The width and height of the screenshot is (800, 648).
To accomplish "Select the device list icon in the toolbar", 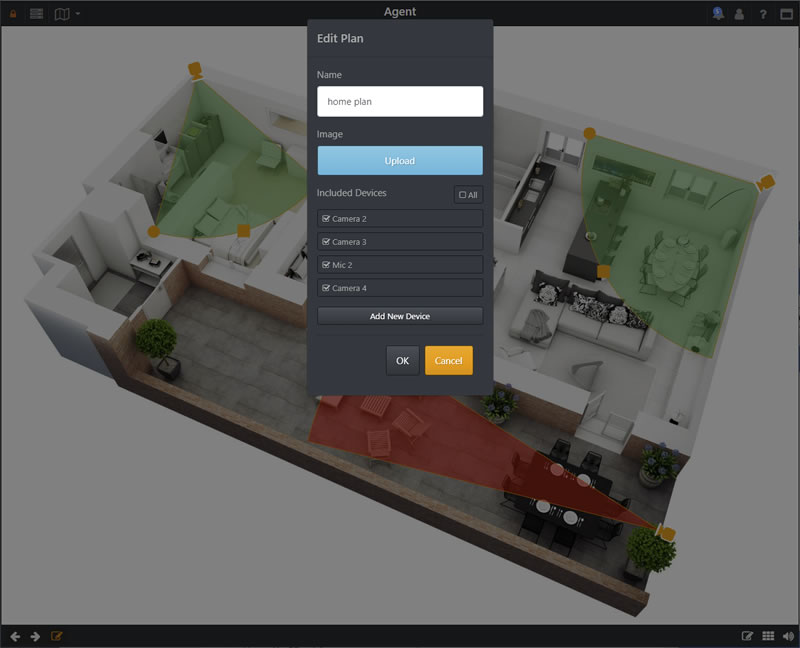I will pos(36,13).
